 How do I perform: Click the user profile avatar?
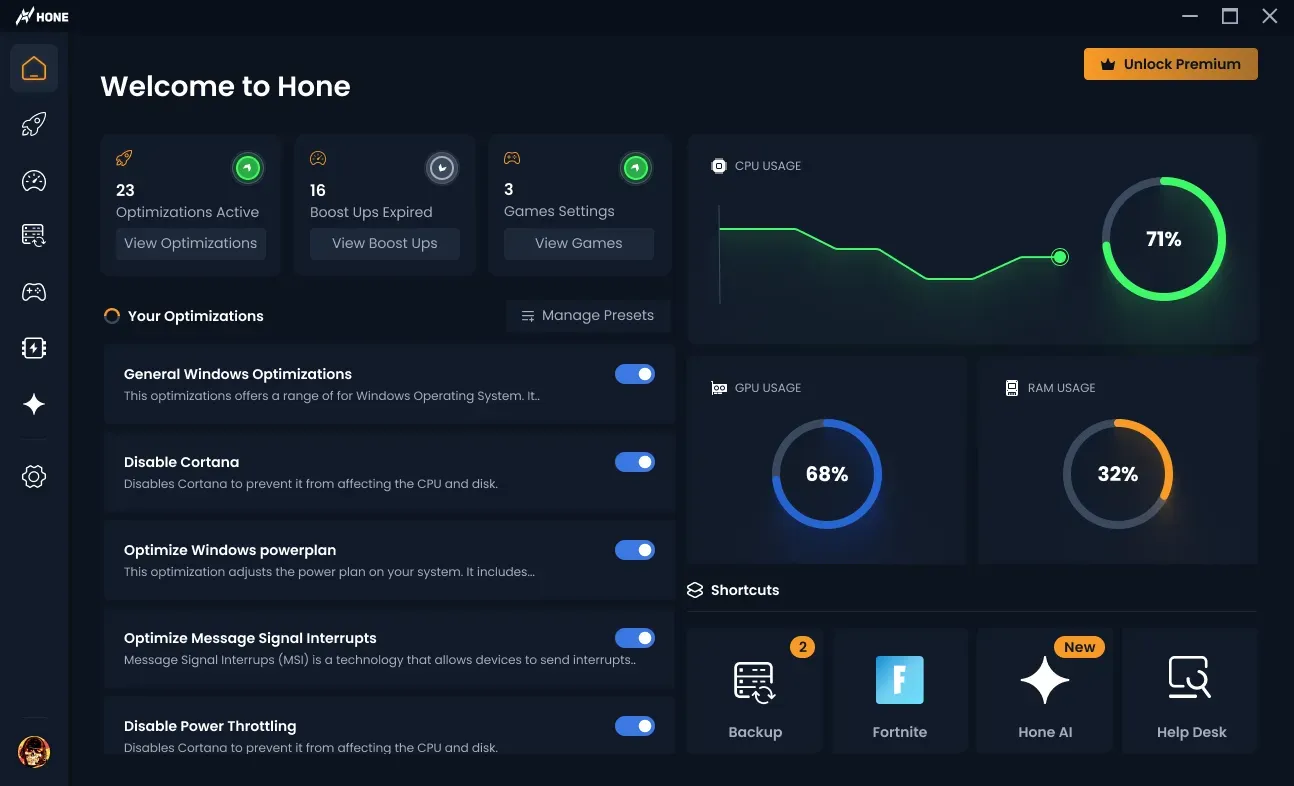click(x=34, y=751)
